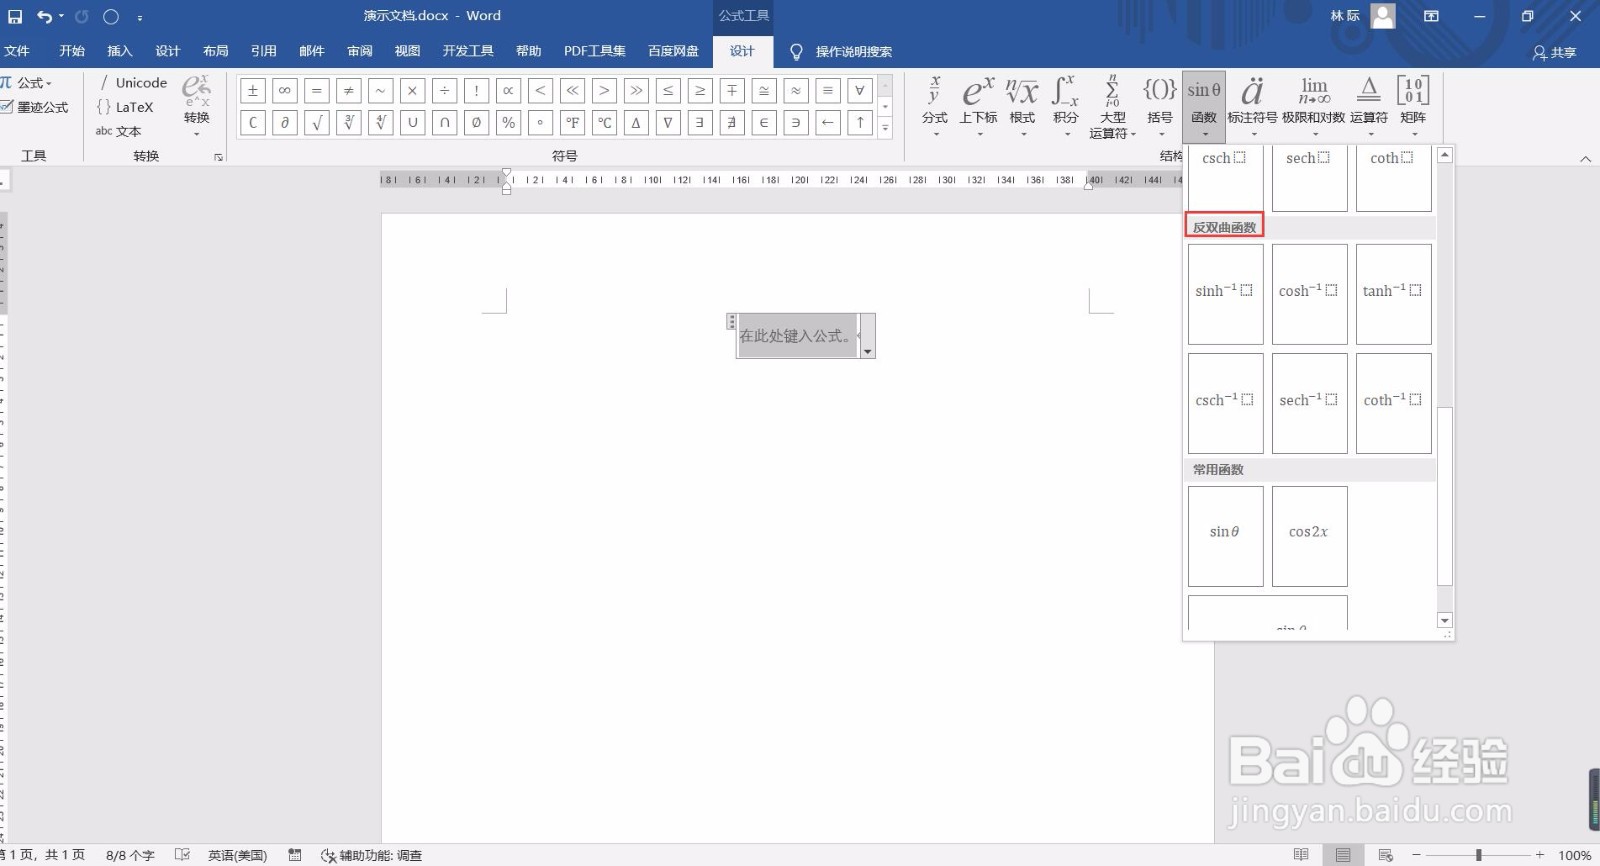Insert the multiplication sign symbol

413,91
